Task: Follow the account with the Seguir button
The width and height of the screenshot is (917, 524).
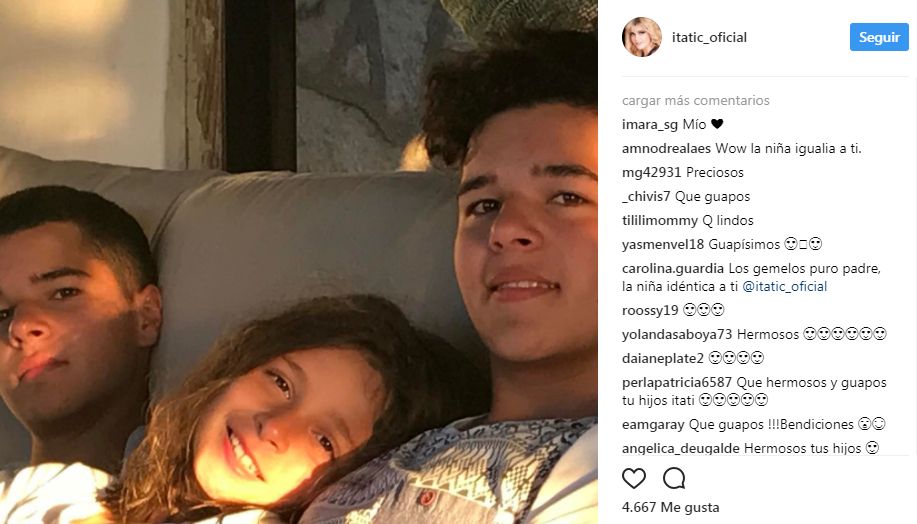Action: pos(879,37)
